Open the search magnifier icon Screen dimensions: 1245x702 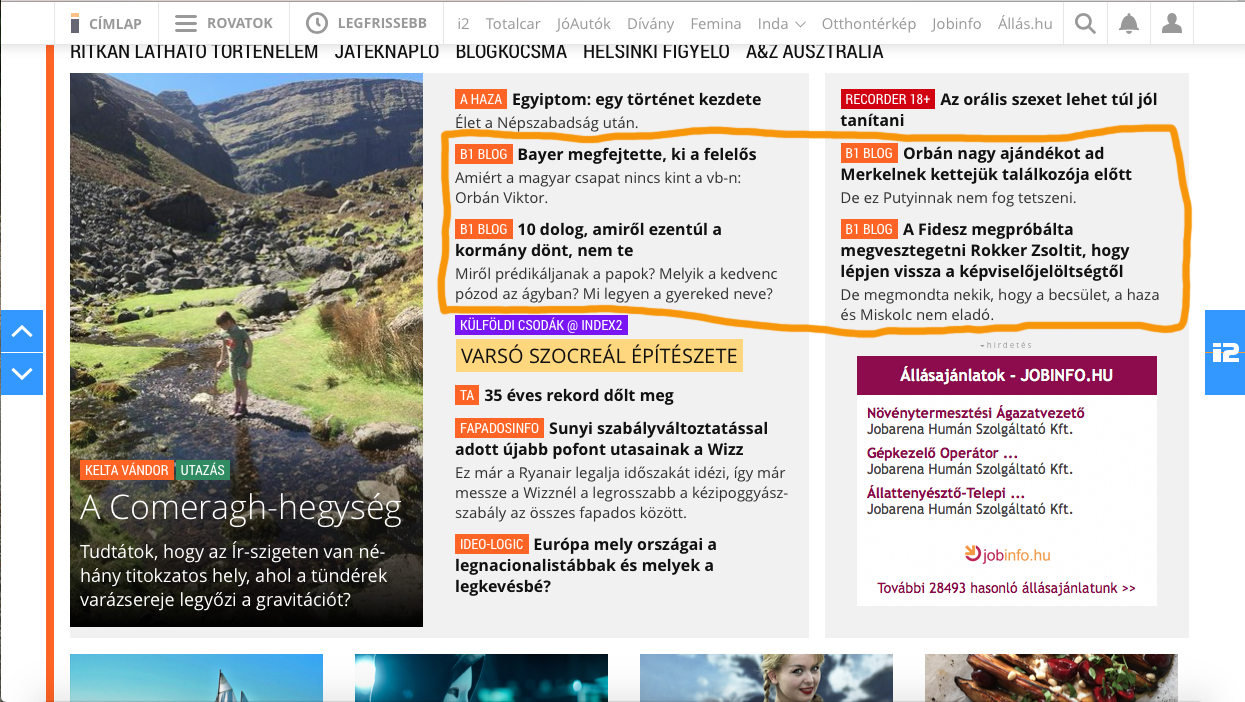tap(1085, 23)
